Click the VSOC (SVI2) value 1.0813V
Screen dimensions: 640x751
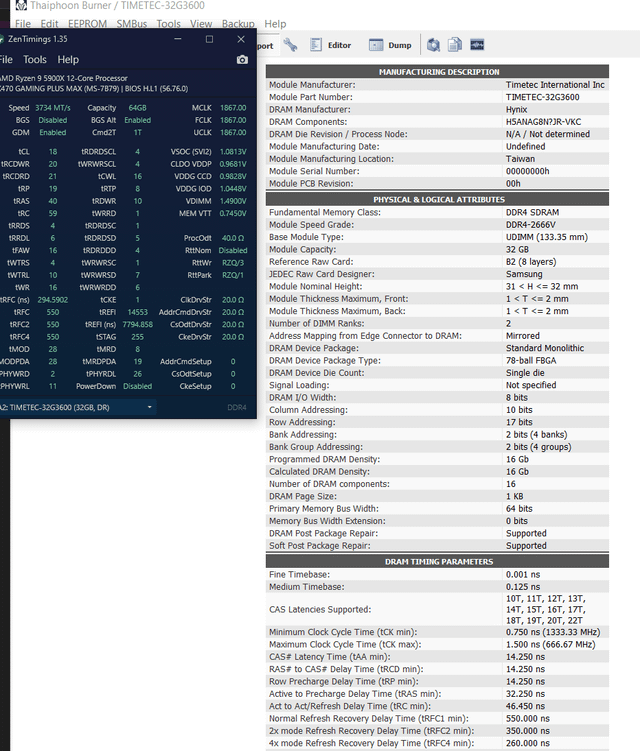[233, 151]
